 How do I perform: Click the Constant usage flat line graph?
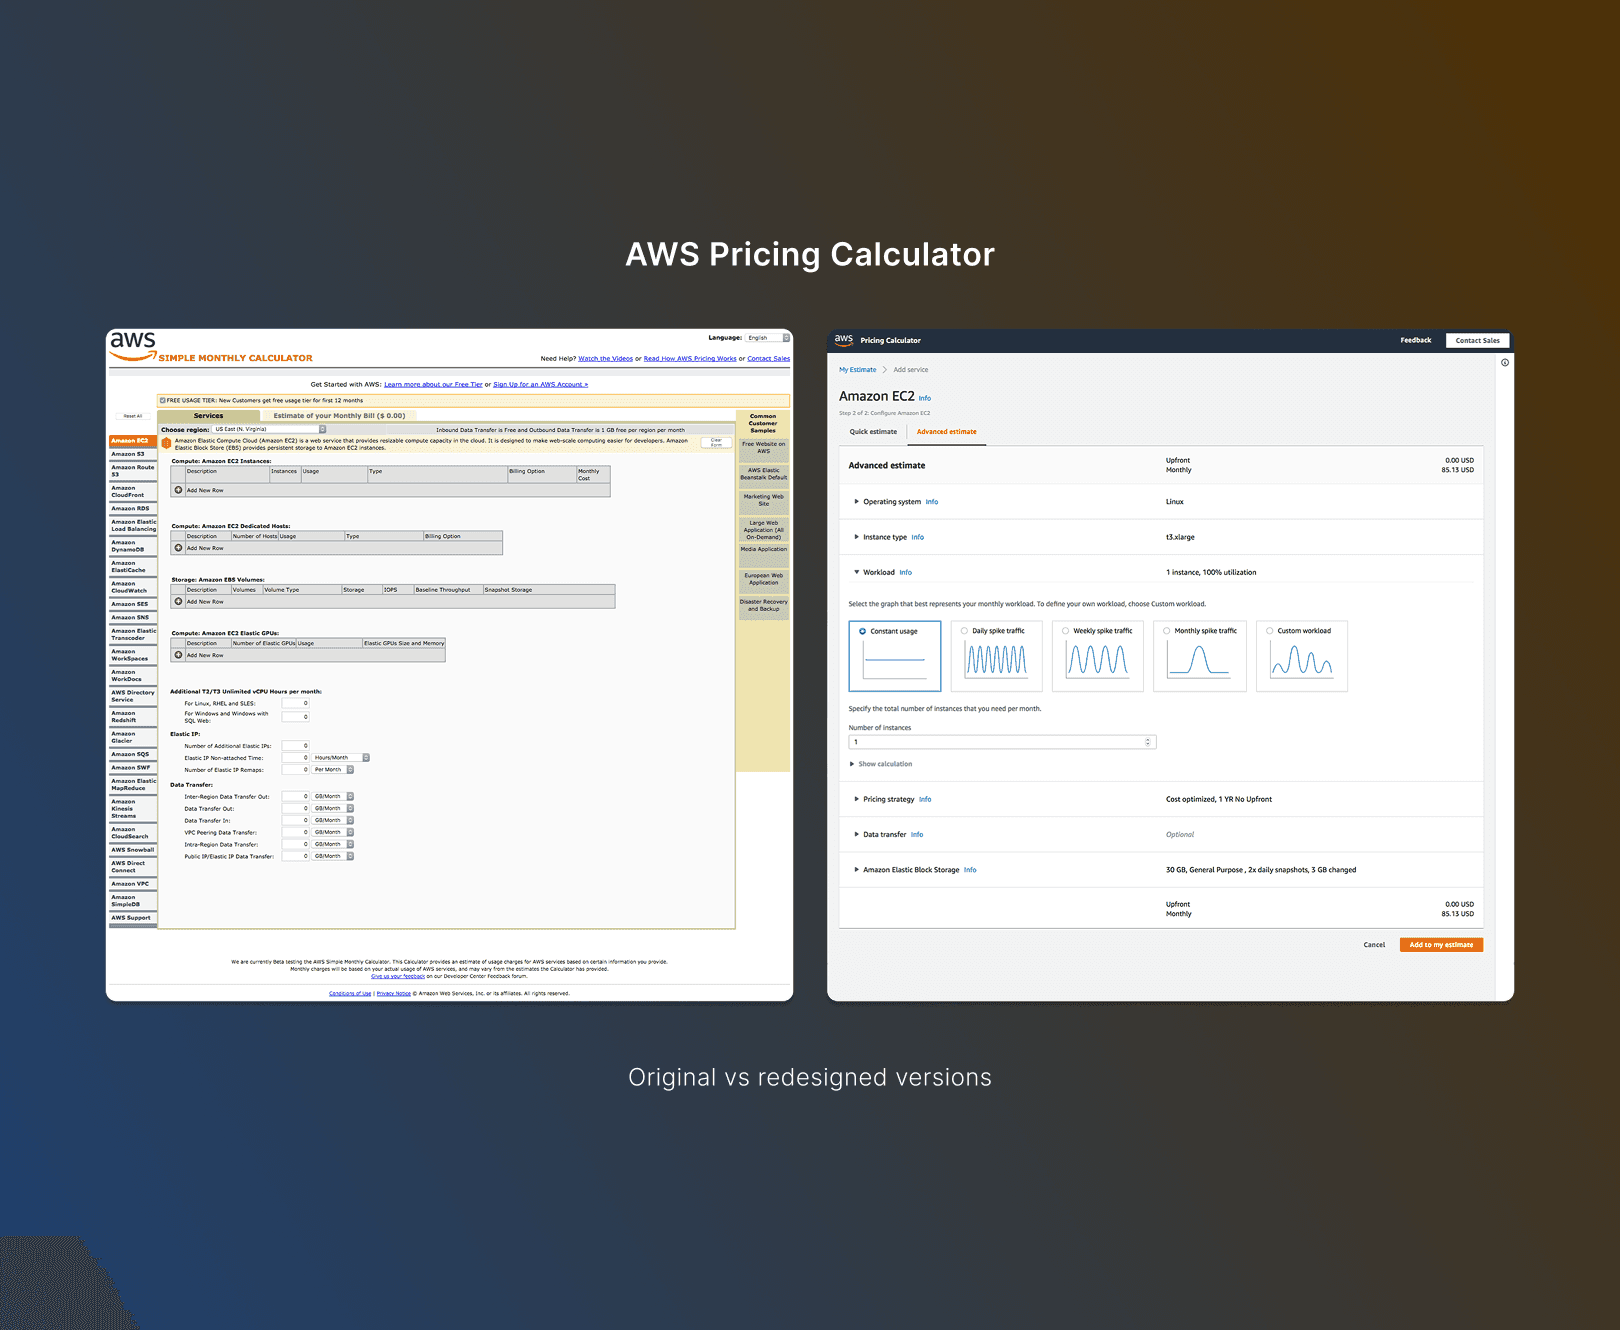tap(894, 661)
